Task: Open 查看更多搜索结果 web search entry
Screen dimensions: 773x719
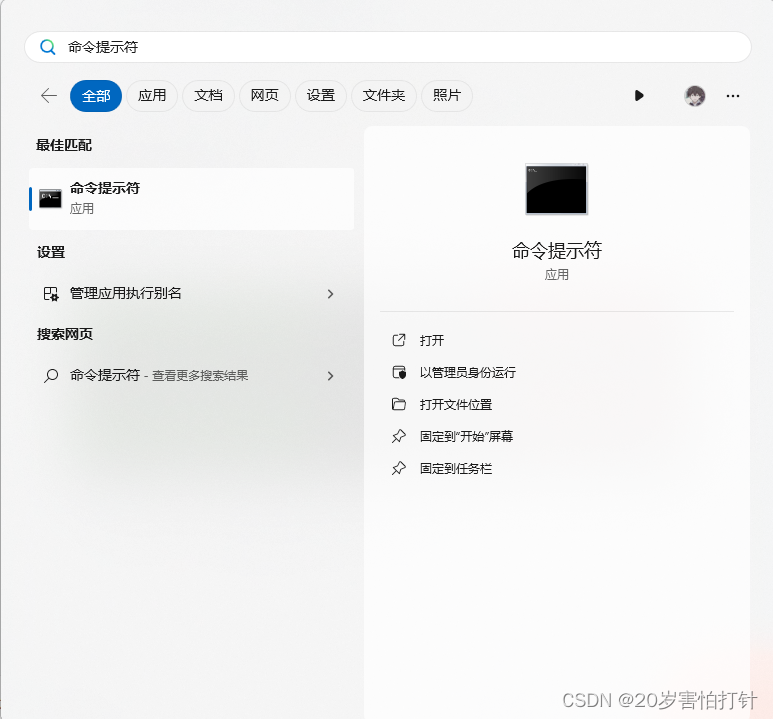Action: pyautogui.click(x=192, y=376)
